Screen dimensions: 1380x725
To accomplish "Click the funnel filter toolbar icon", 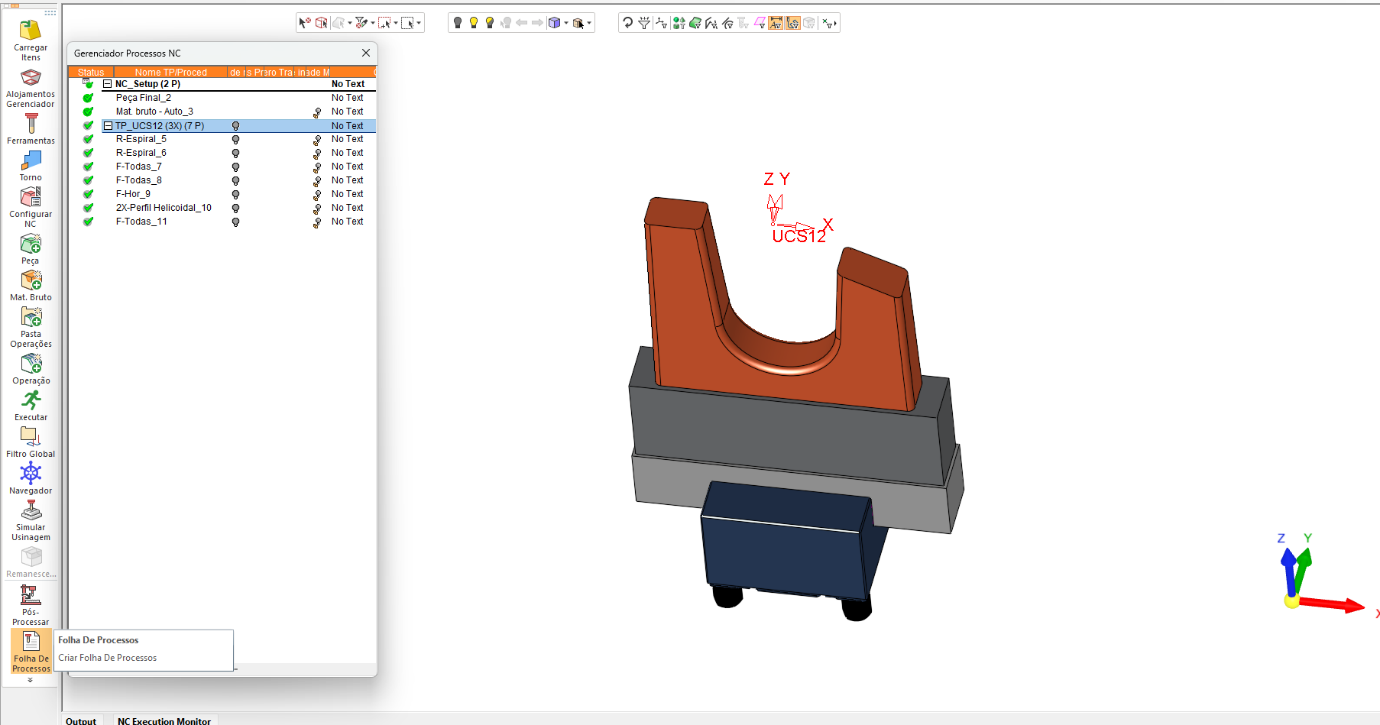I will [644, 22].
